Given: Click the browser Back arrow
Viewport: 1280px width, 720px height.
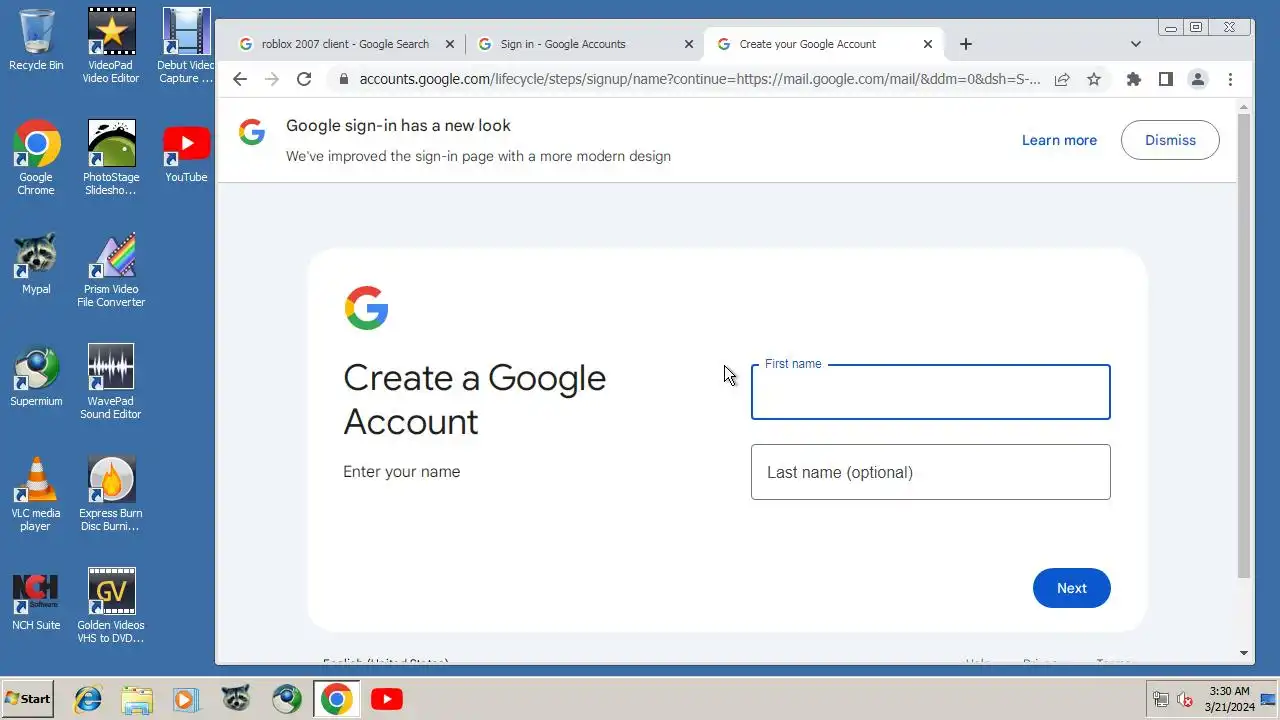Looking at the screenshot, I should (x=239, y=79).
